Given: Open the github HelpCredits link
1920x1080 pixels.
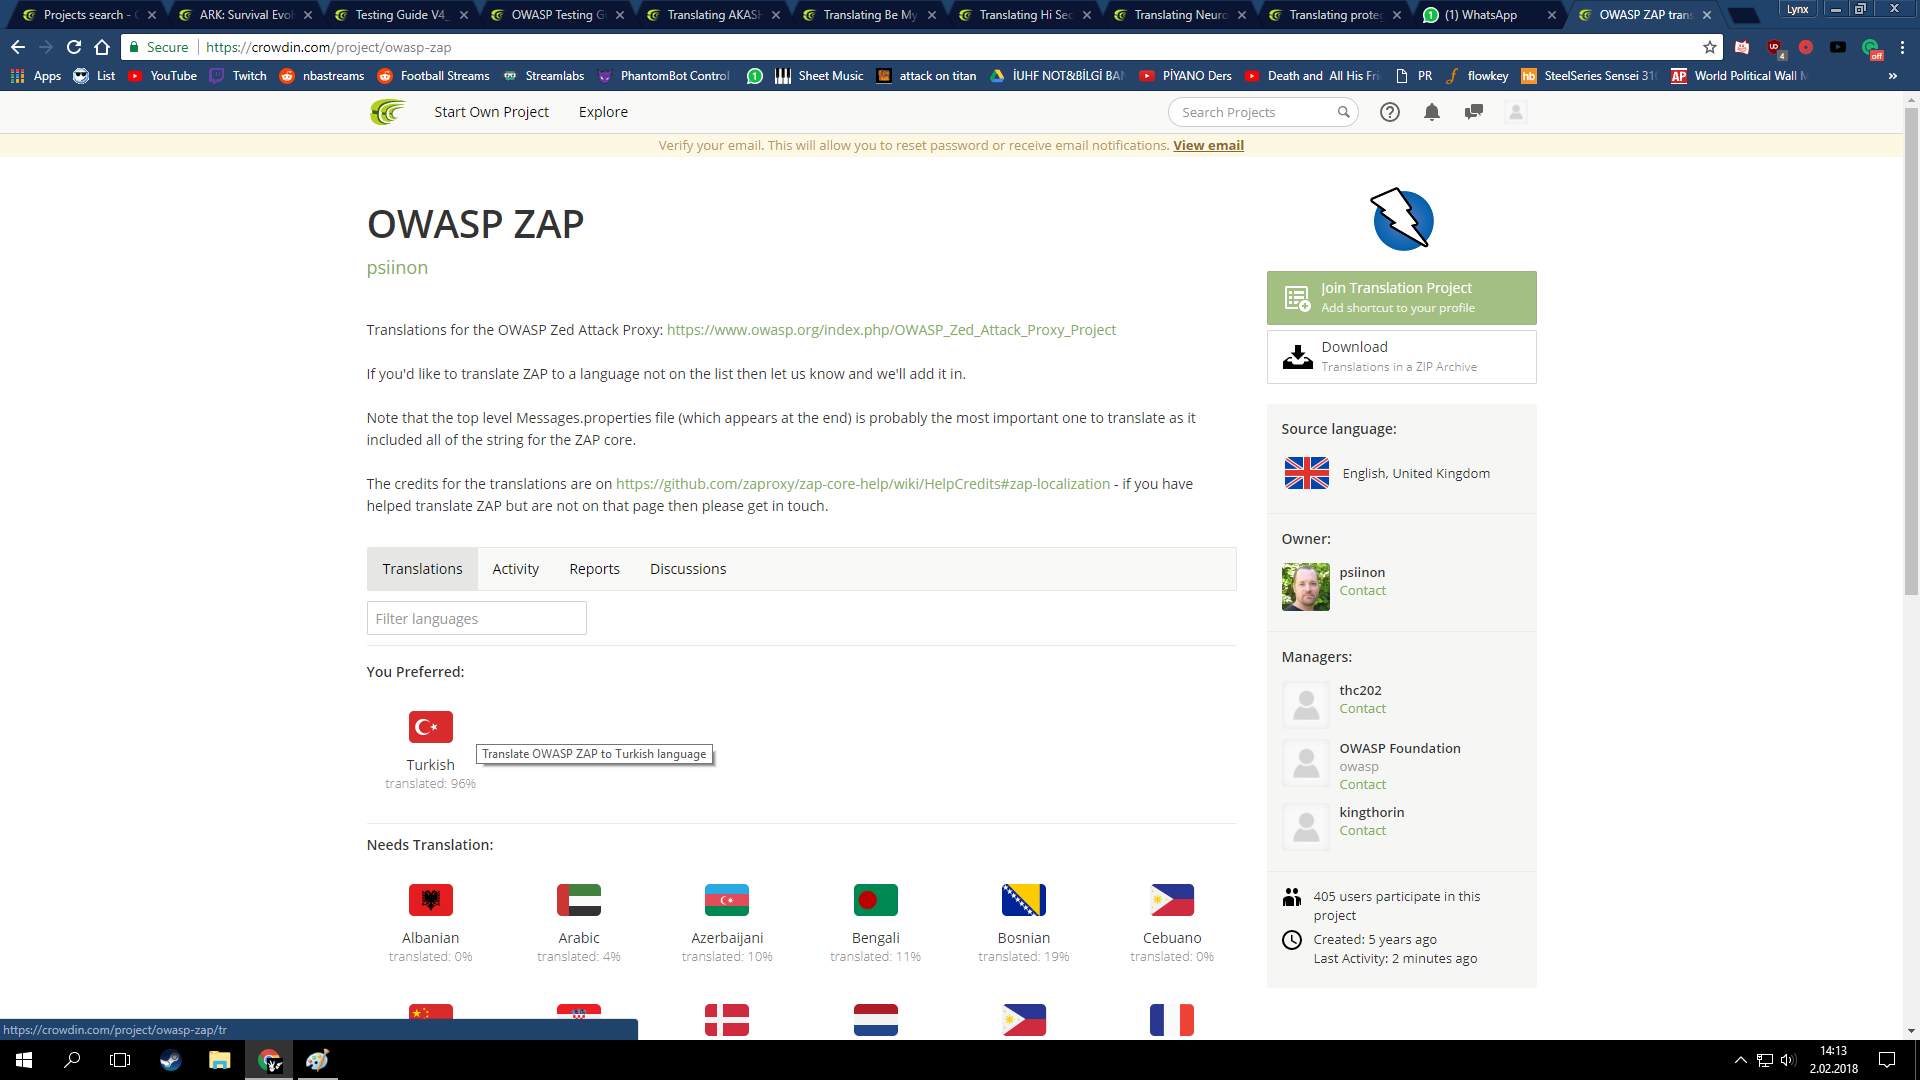Looking at the screenshot, I should 863,484.
